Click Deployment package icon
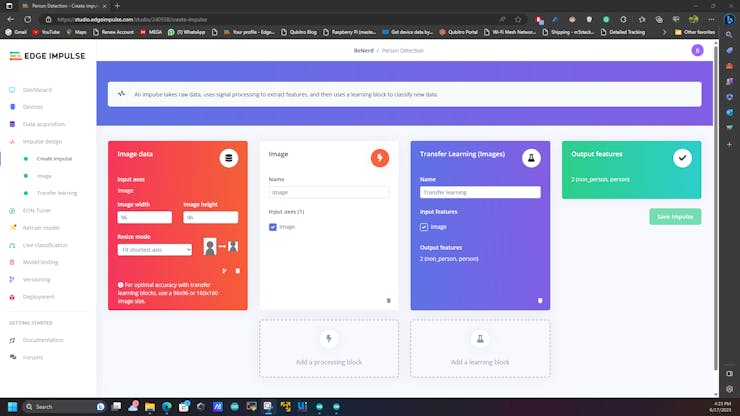740x416 pixels. click(x=12, y=297)
